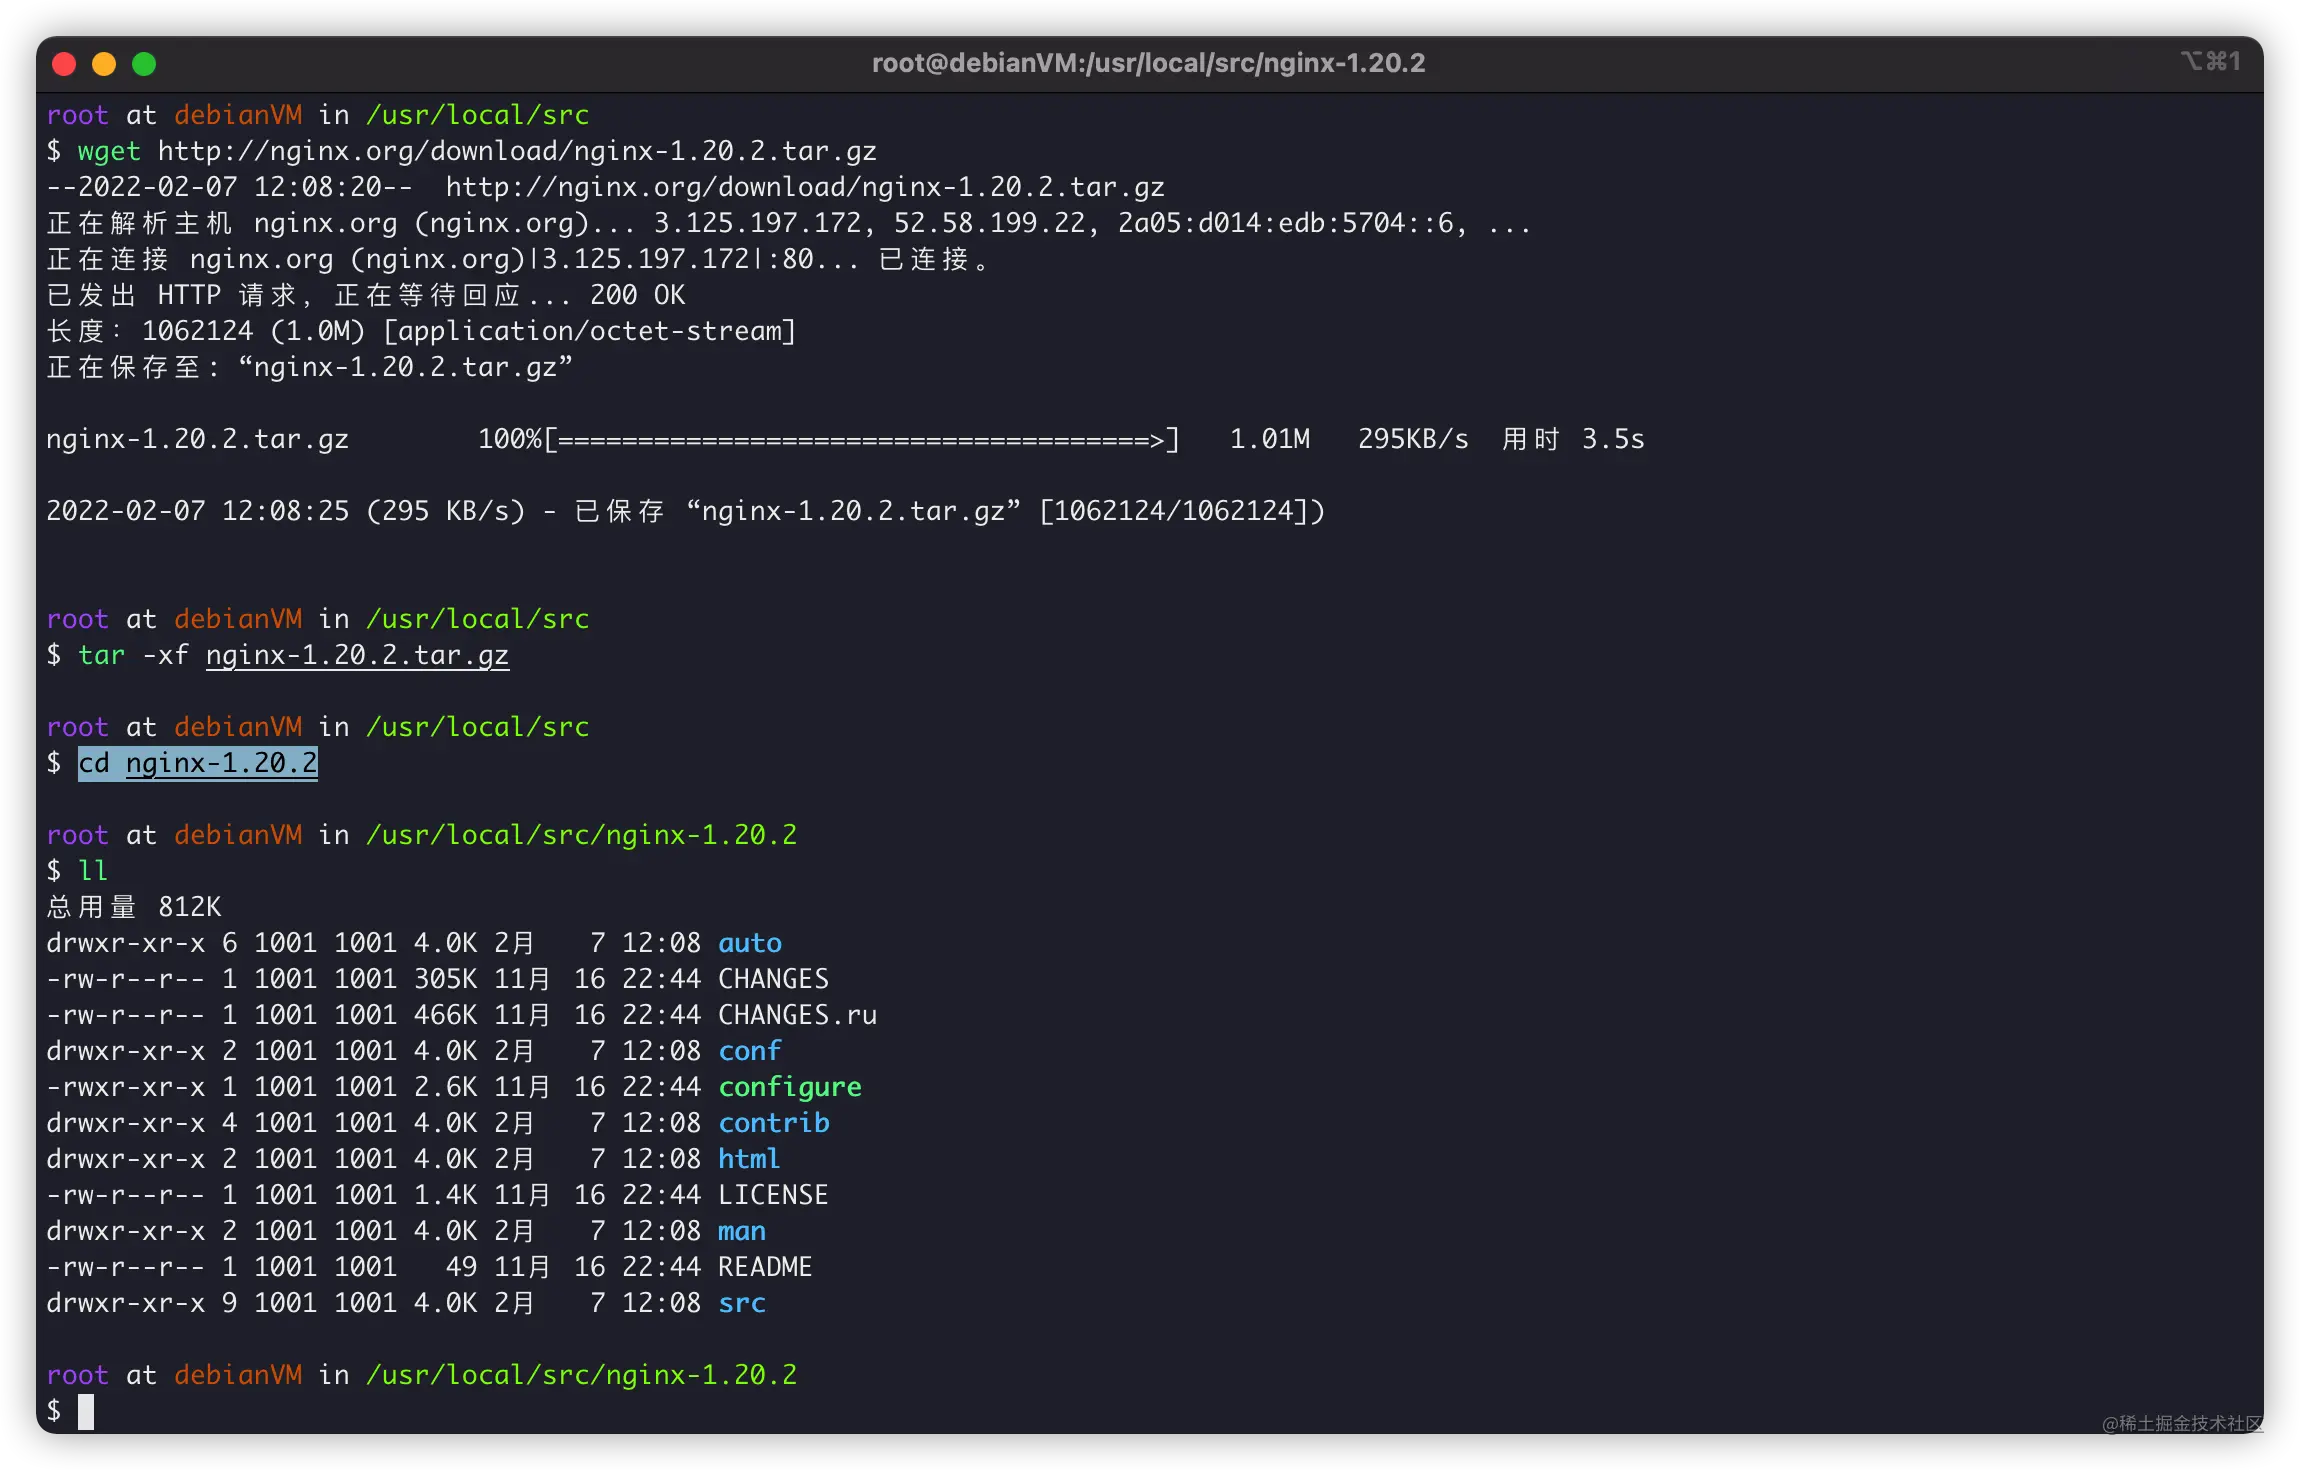Click the saving-to file name line “nginx-1.20.2.tar.gz”
The image size is (2300, 1470).
point(406,367)
